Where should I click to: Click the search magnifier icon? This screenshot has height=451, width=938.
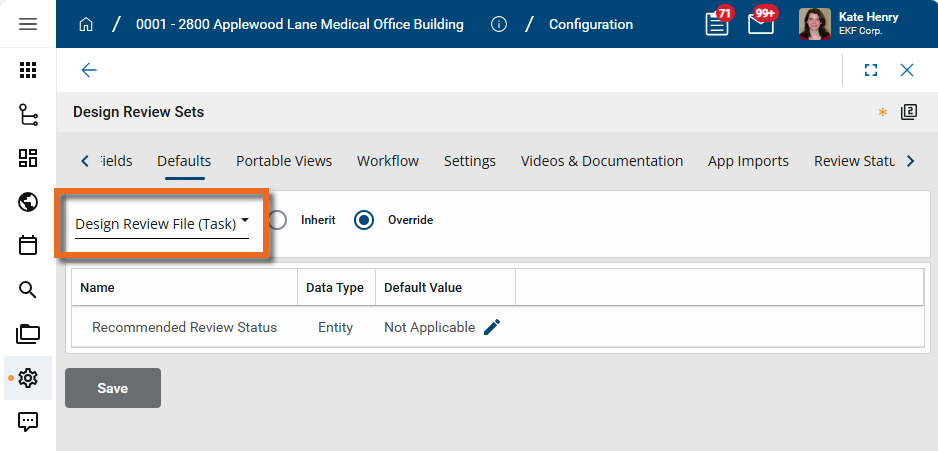click(x=28, y=290)
